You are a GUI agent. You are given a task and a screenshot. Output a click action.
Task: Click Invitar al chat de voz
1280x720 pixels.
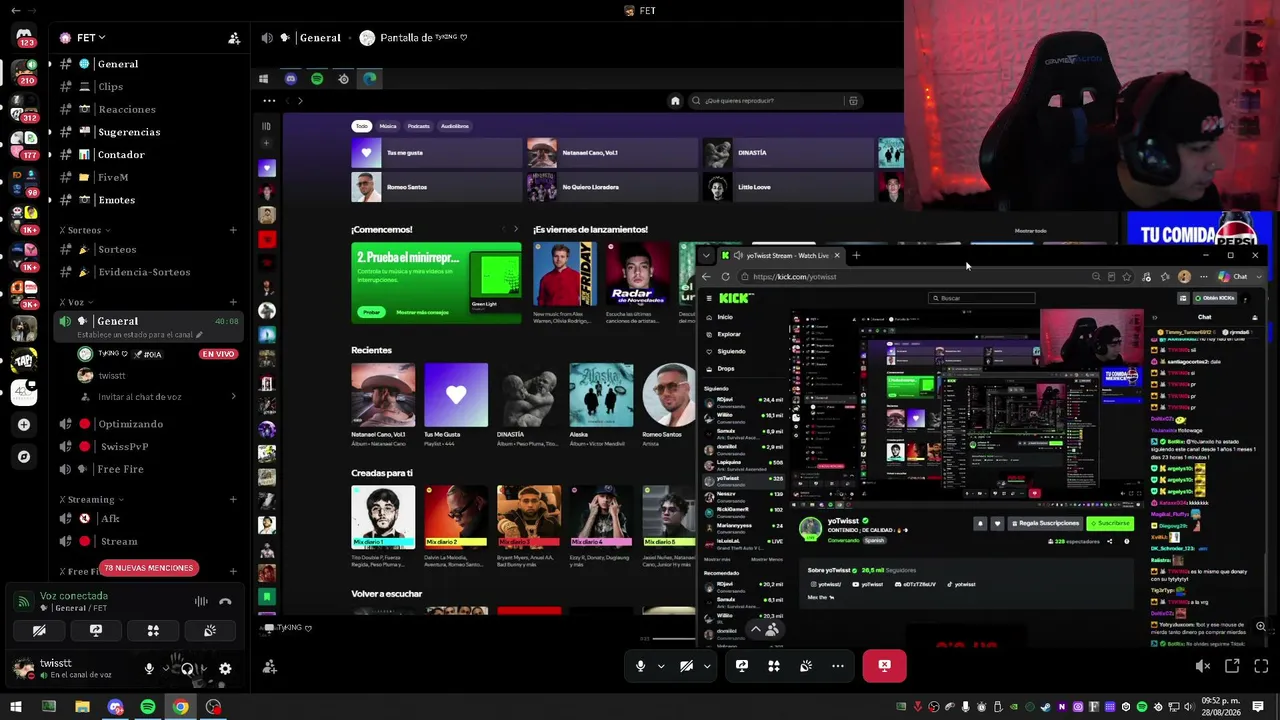(x=140, y=397)
